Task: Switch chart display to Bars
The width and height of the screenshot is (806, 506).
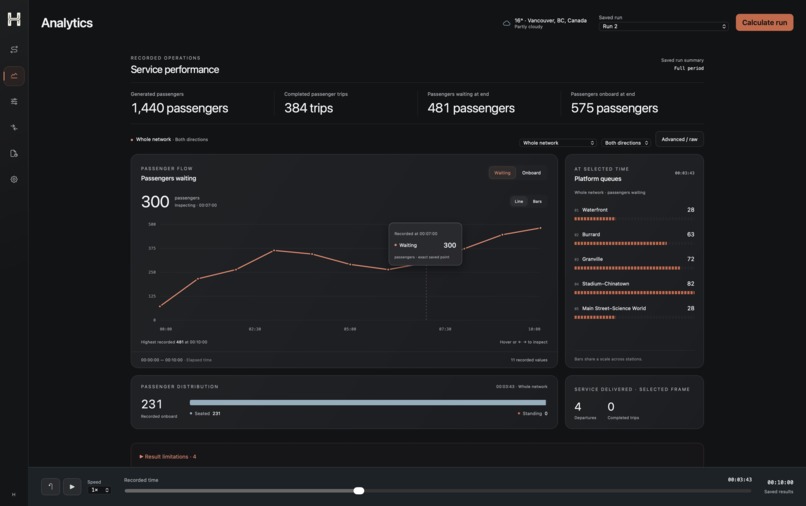Action: [x=537, y=202]
